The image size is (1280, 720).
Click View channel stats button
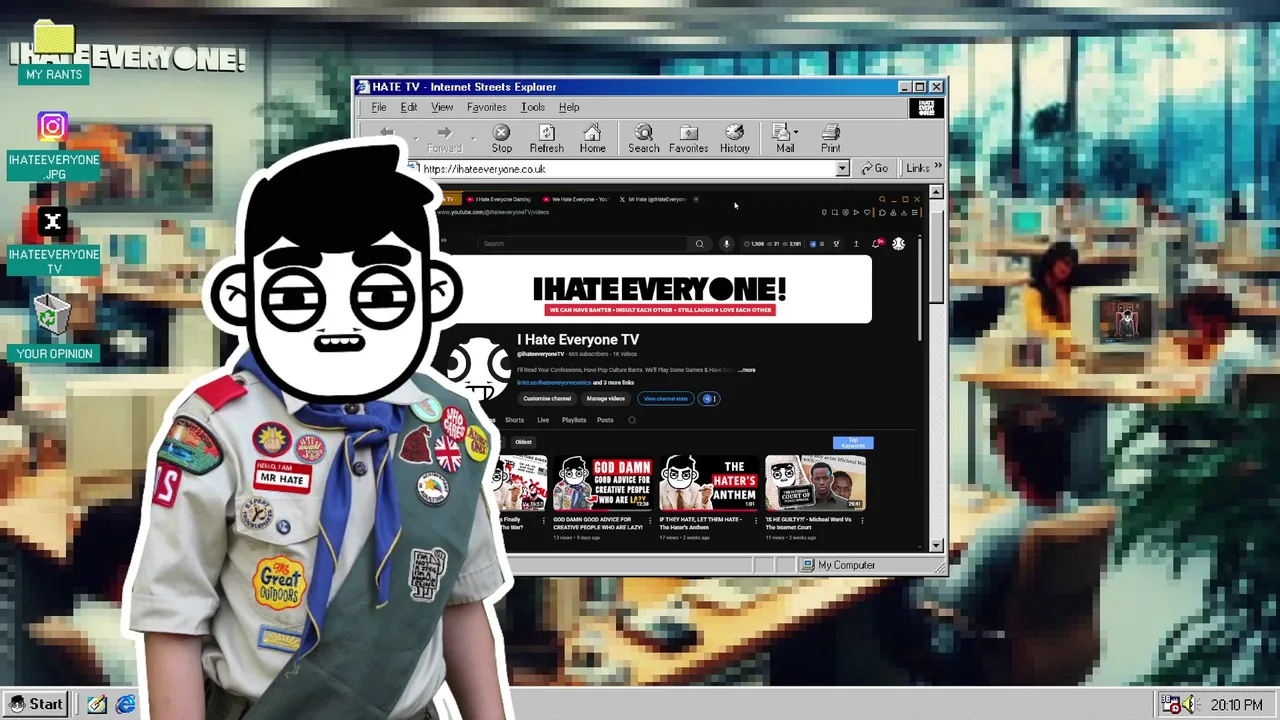click(666, 399)
